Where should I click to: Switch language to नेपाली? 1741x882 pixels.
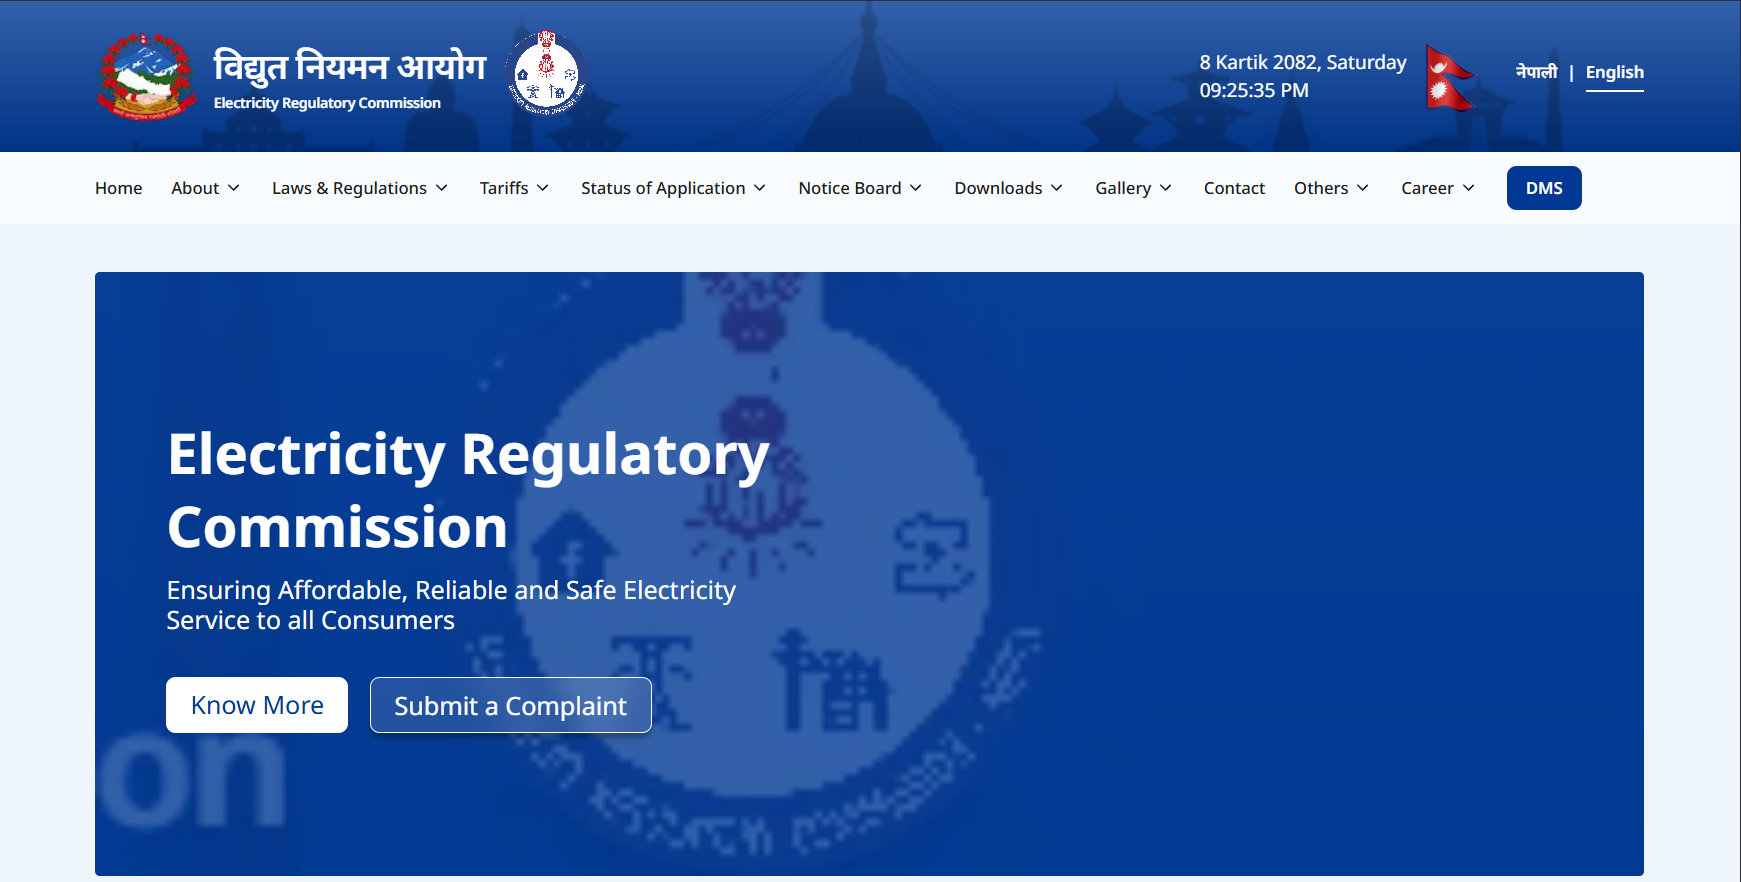click(1536, 72)
